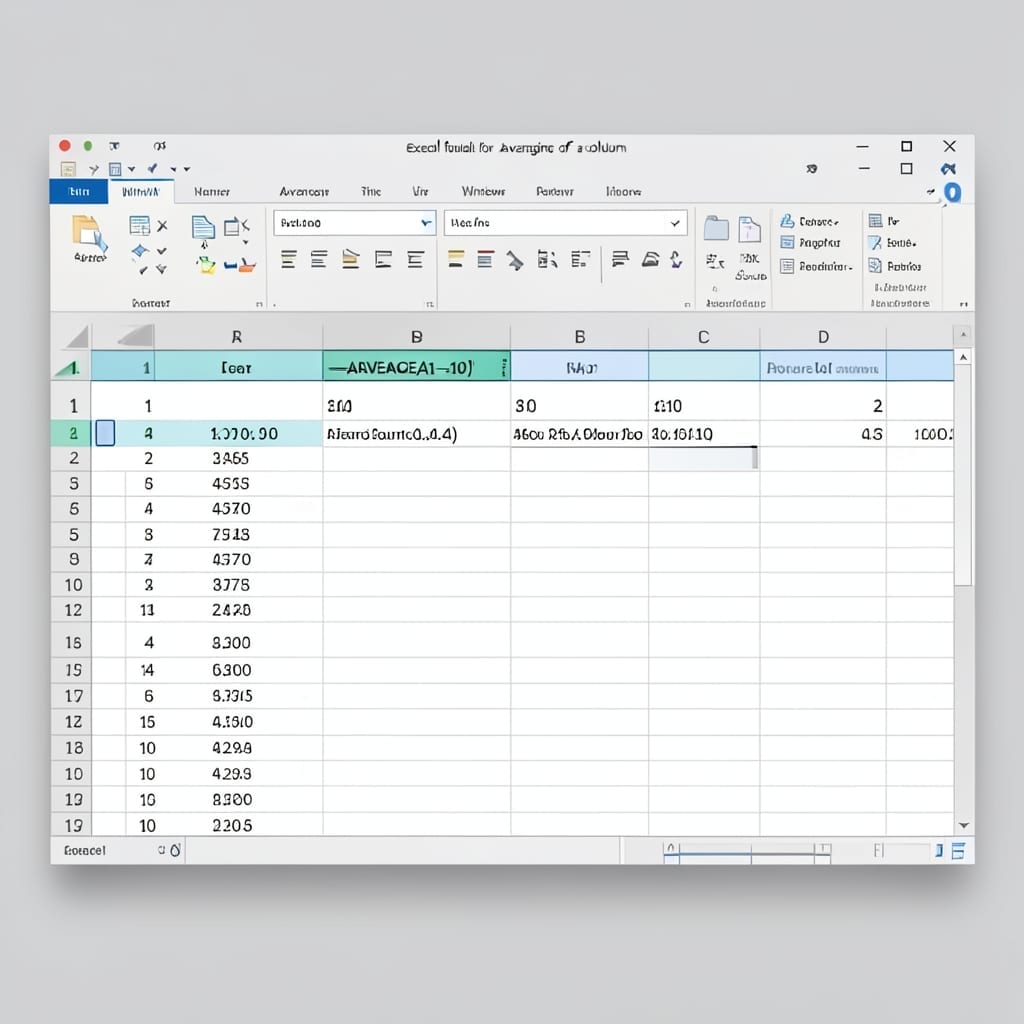Open the "Reodidar" dropdown in the ribbon
The image size is (1024, 1024).
click(x=817, y=266)
